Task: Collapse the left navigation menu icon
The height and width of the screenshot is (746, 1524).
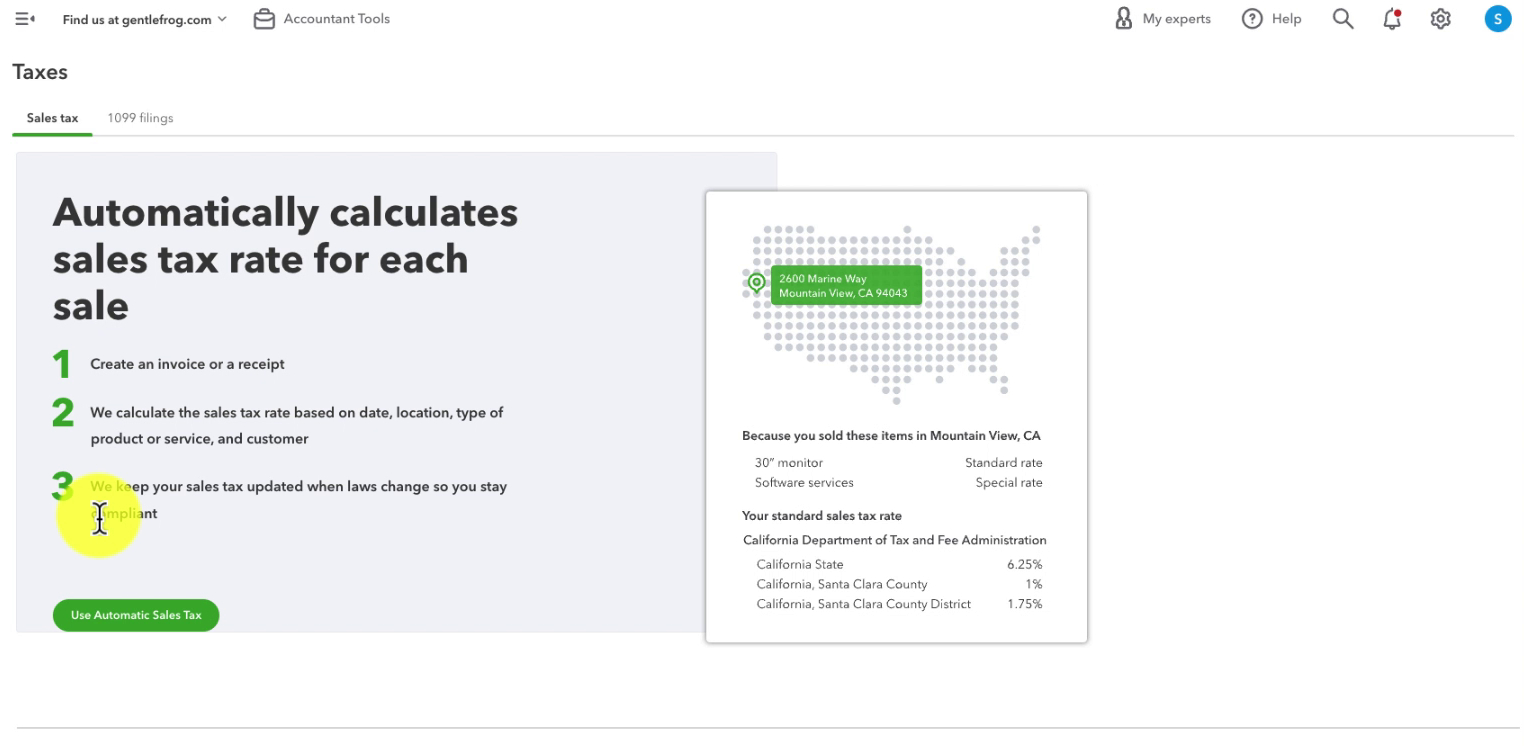Action: click(25, 19)
